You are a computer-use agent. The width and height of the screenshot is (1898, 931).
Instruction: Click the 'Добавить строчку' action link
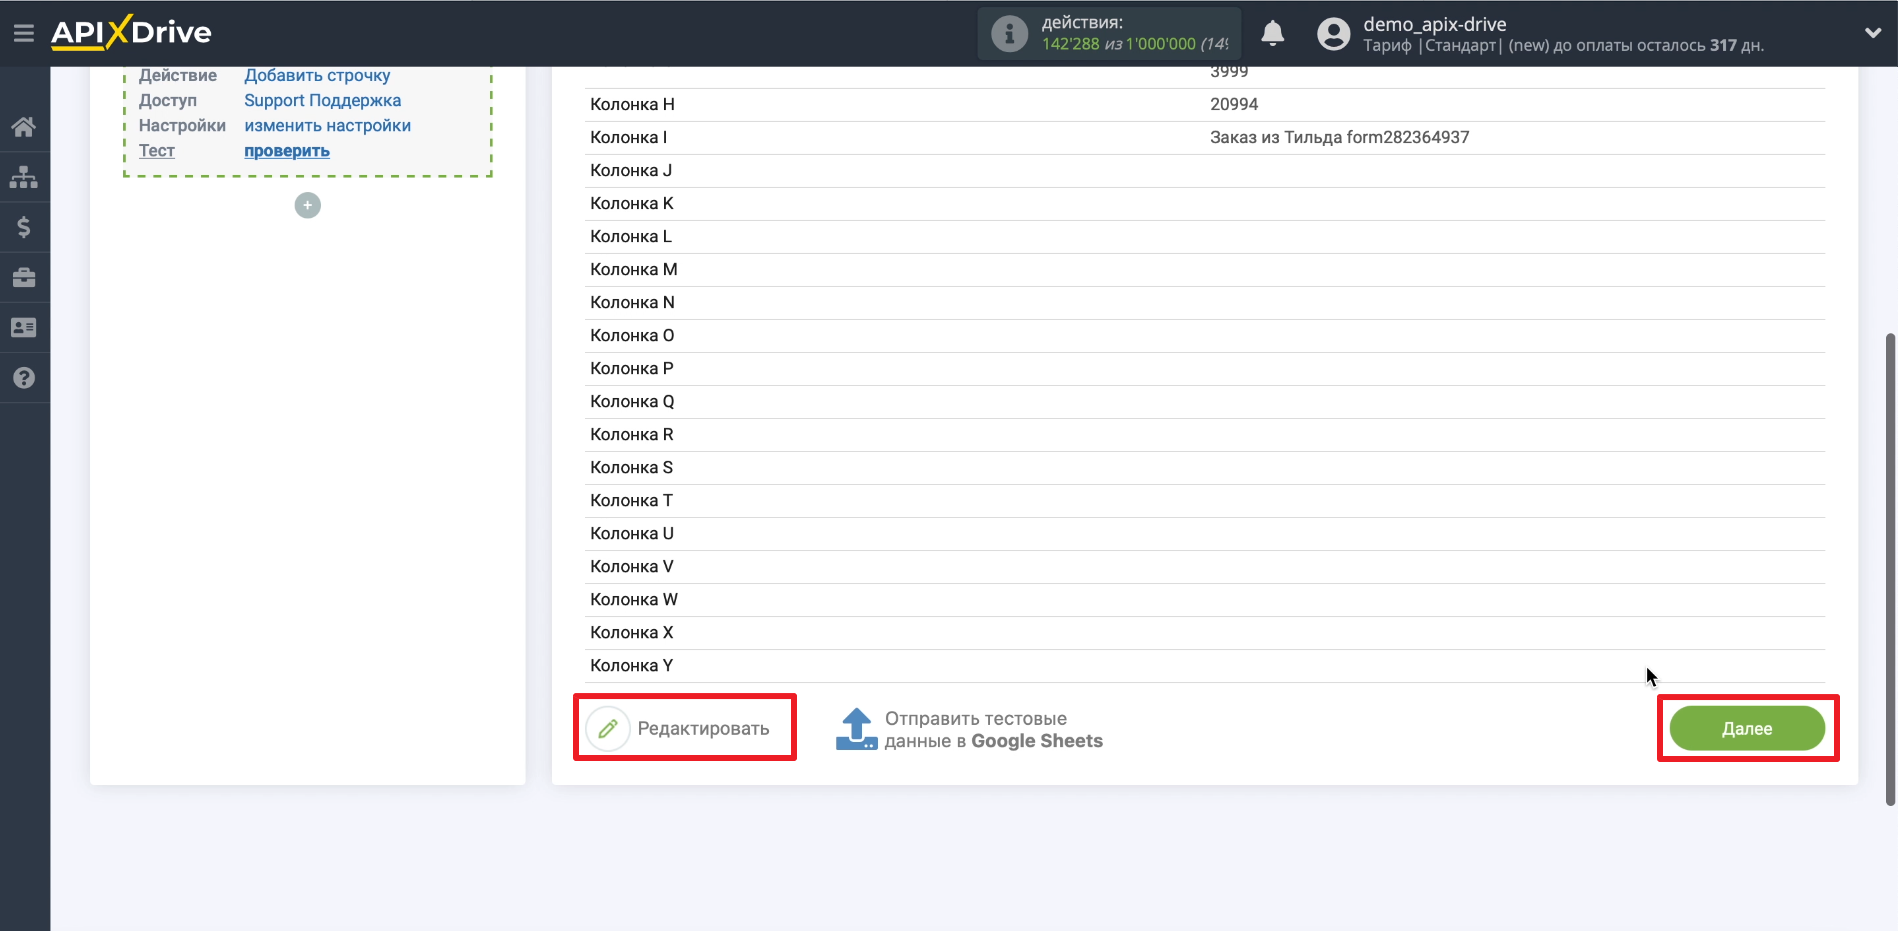(317, 76)
